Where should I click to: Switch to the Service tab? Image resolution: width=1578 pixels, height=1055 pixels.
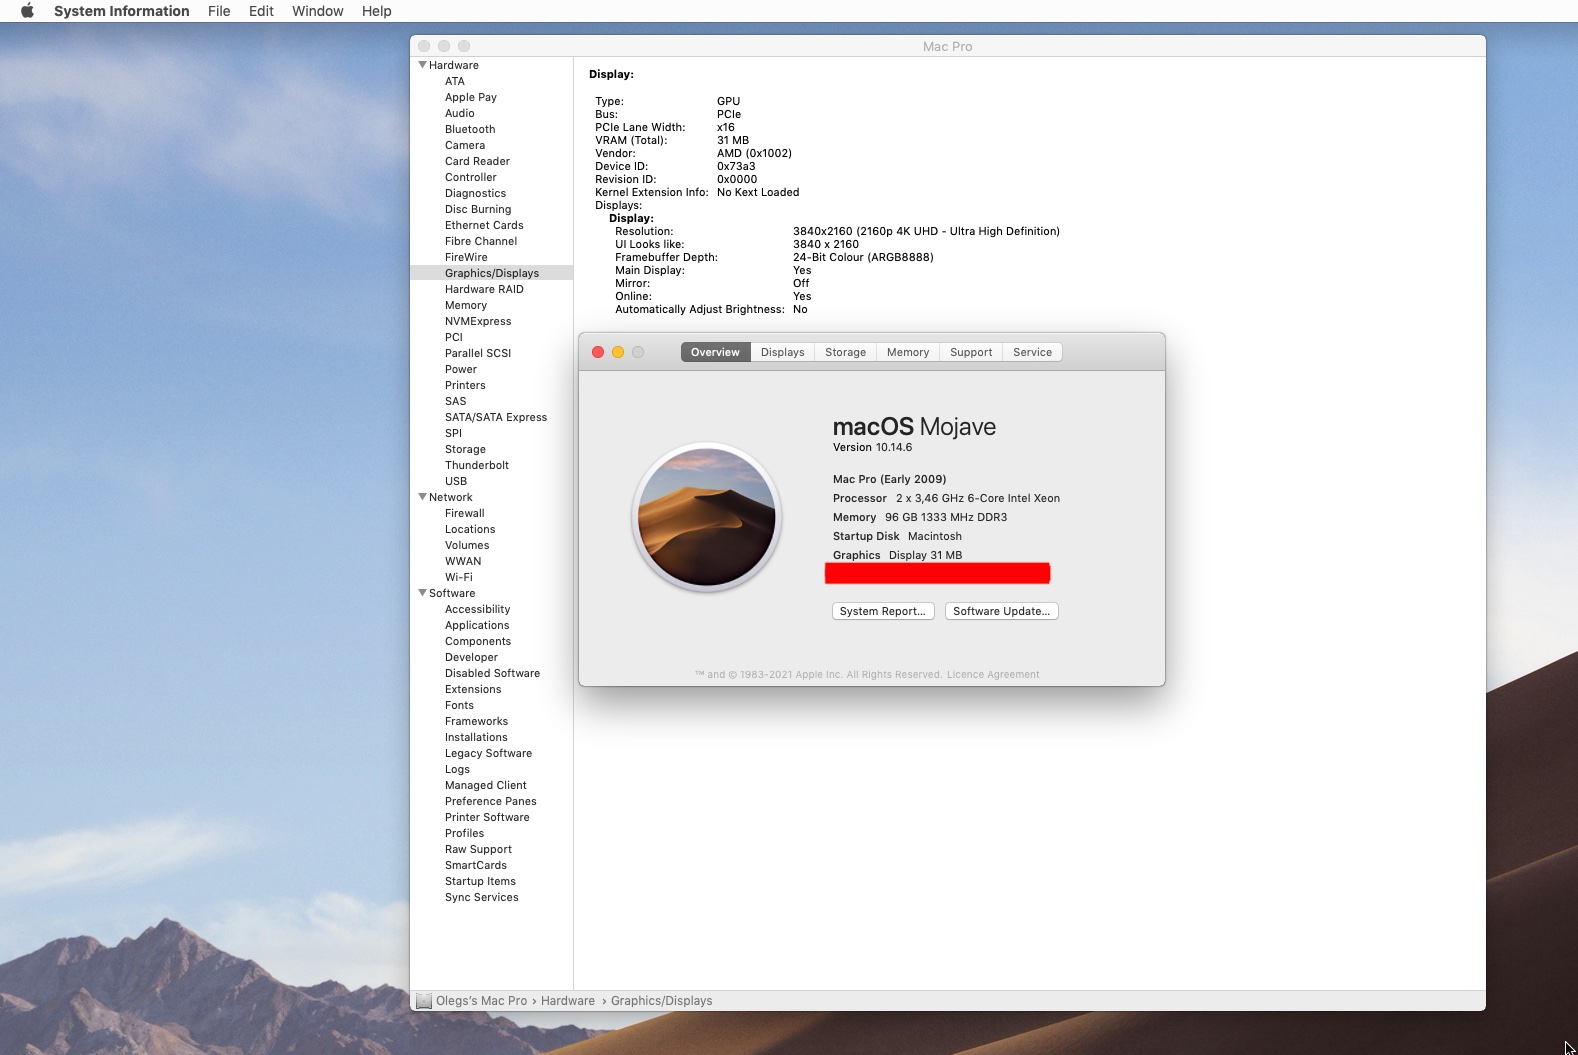coord(1032,352)
